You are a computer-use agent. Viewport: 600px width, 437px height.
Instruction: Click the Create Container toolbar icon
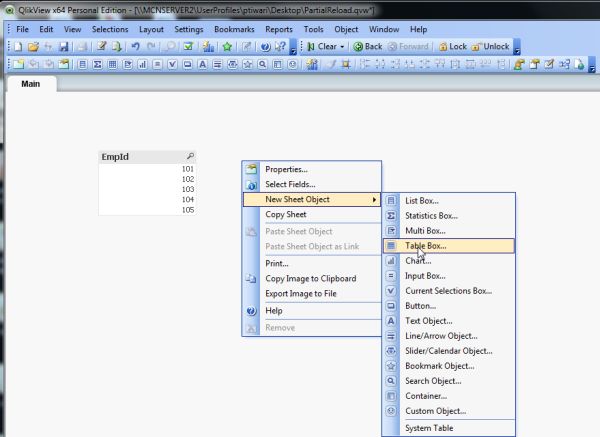(277, 65)
